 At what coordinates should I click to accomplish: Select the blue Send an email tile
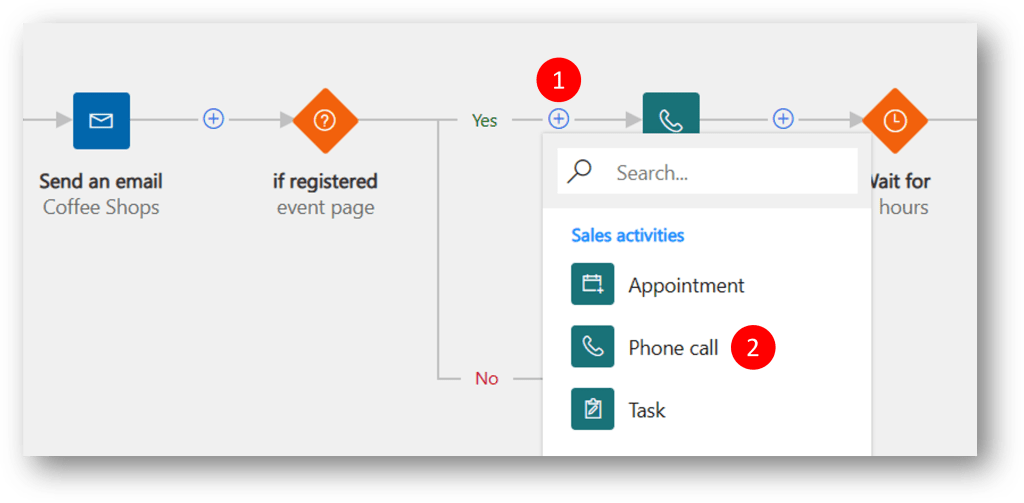tap(101, 120)
